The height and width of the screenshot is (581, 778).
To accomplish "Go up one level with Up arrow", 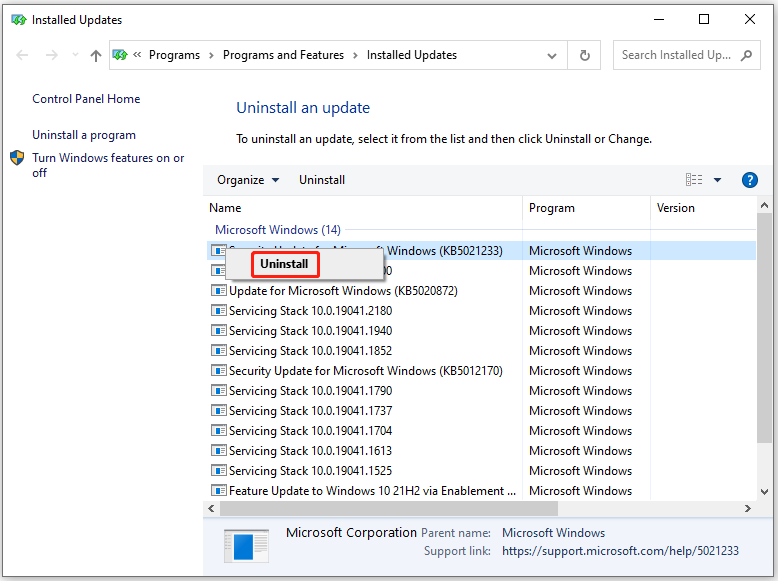I will point(96,55).
